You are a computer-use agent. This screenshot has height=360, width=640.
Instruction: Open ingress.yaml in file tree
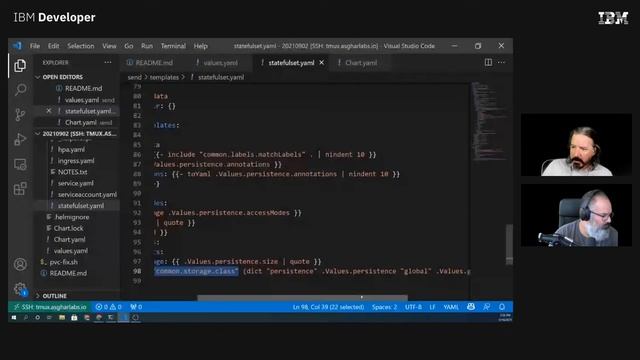tap(76, 161)
